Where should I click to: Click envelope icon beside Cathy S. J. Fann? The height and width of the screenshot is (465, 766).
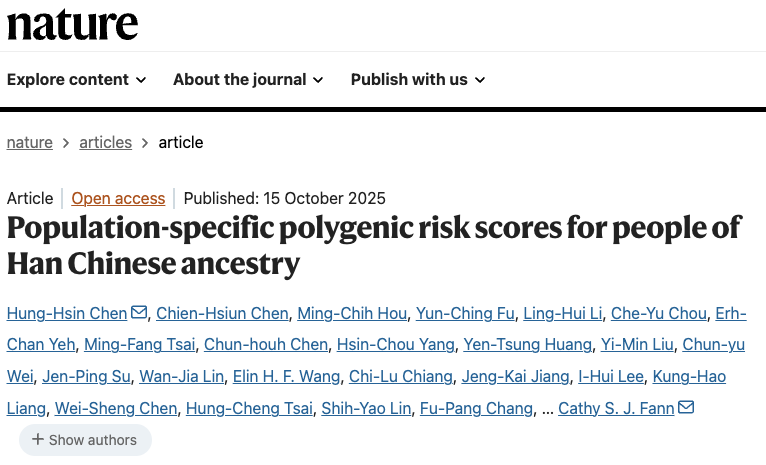click(686, 406)
